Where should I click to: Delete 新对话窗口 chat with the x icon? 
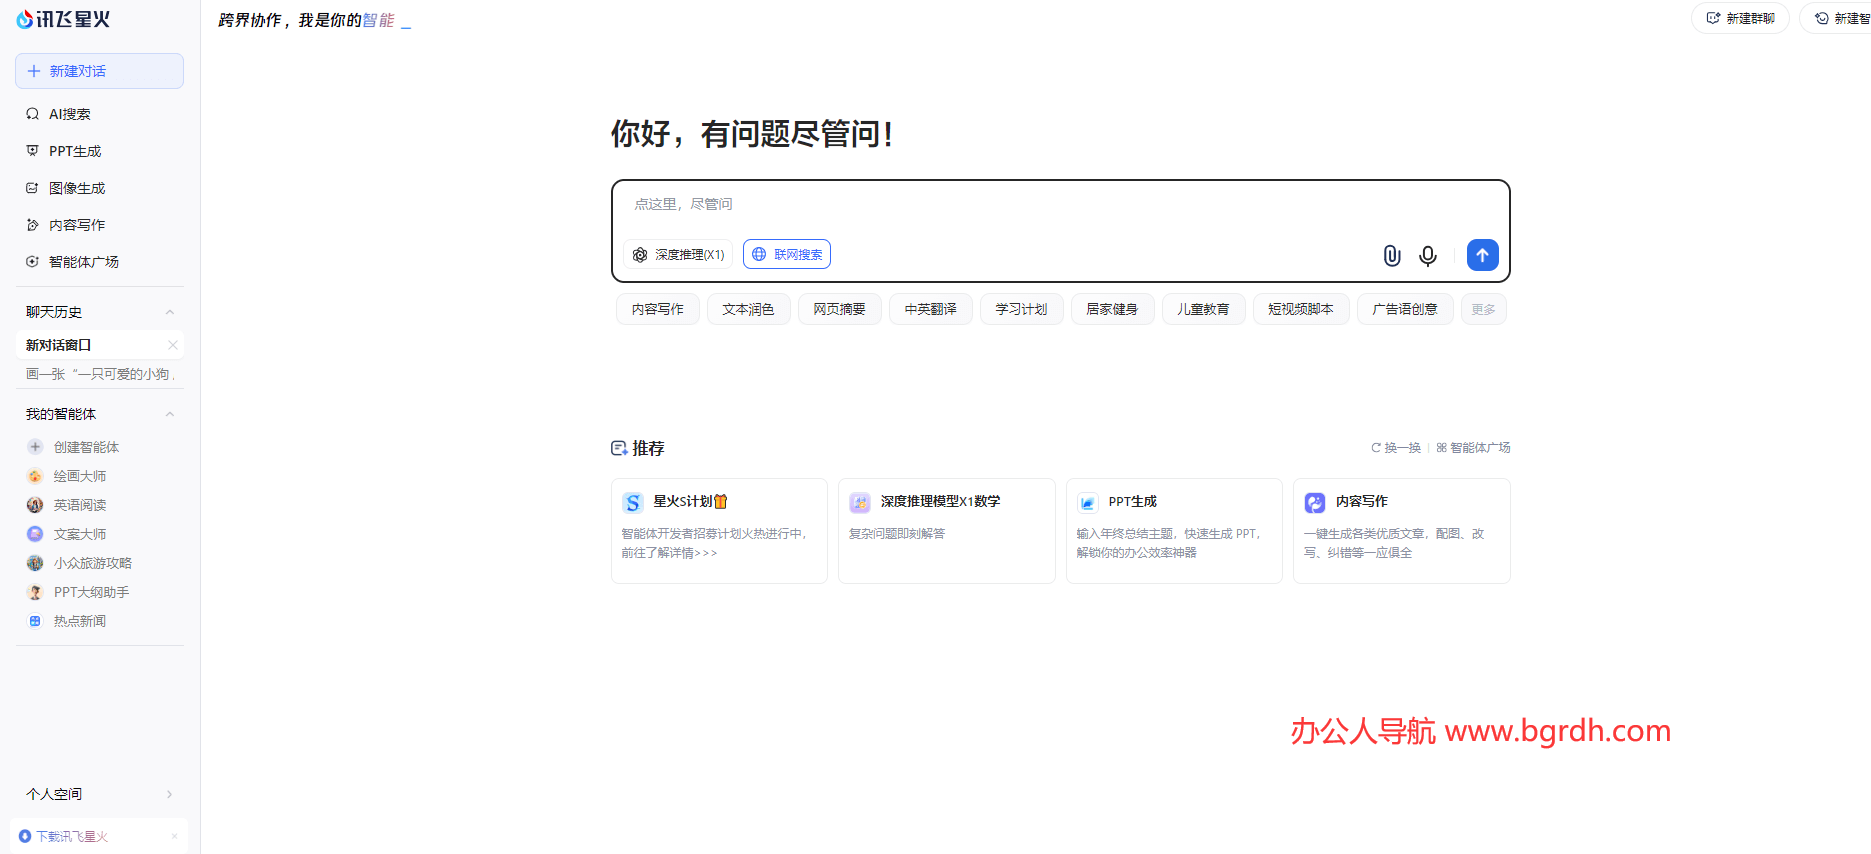click(173, 345)
